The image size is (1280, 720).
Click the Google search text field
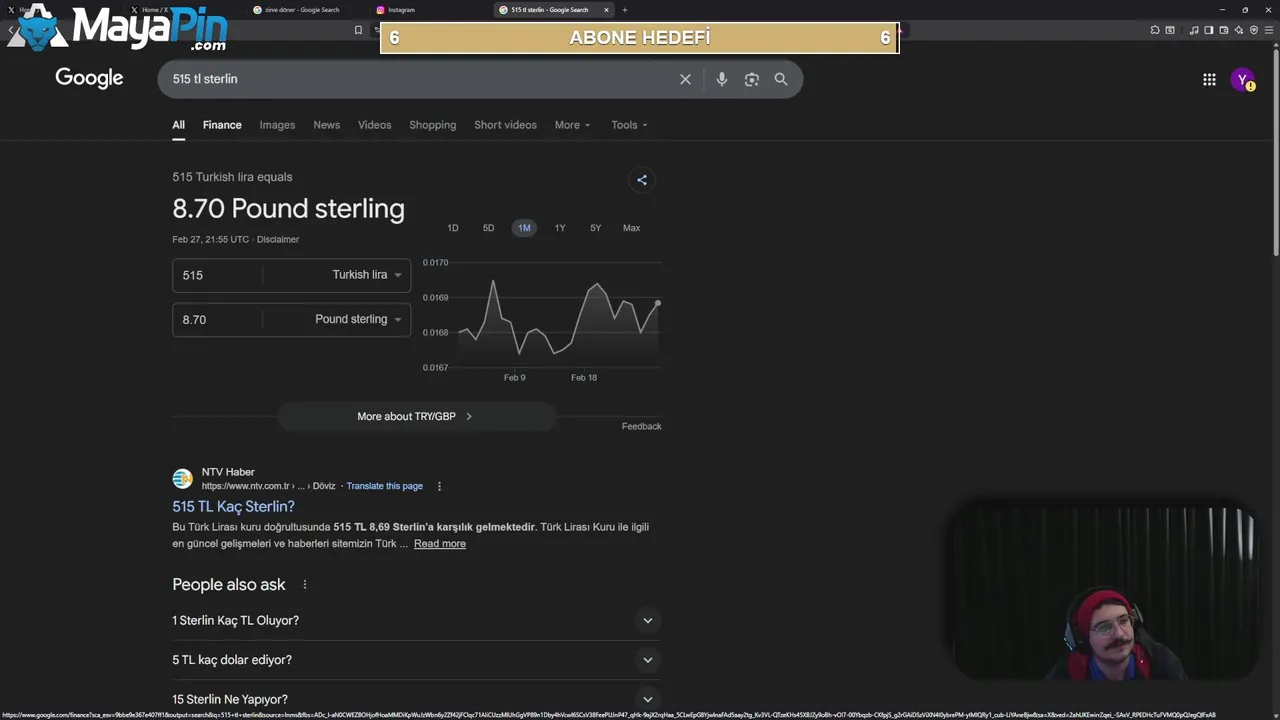click(x=420, y=79)
